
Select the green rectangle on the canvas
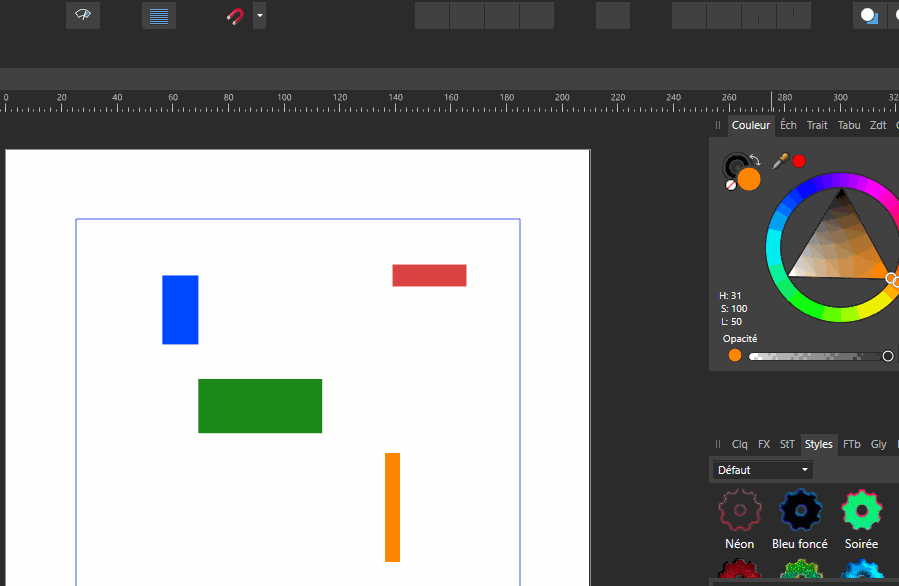(260, 406)
